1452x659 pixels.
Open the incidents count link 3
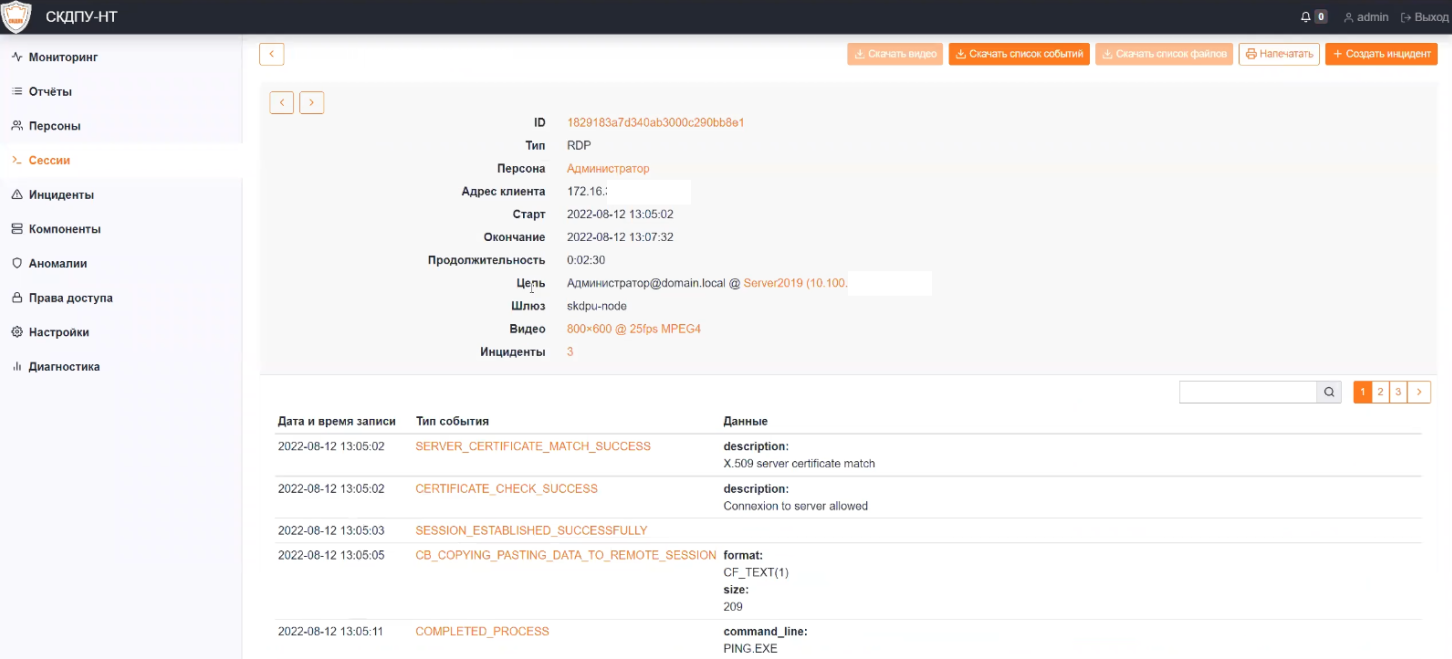570,352
